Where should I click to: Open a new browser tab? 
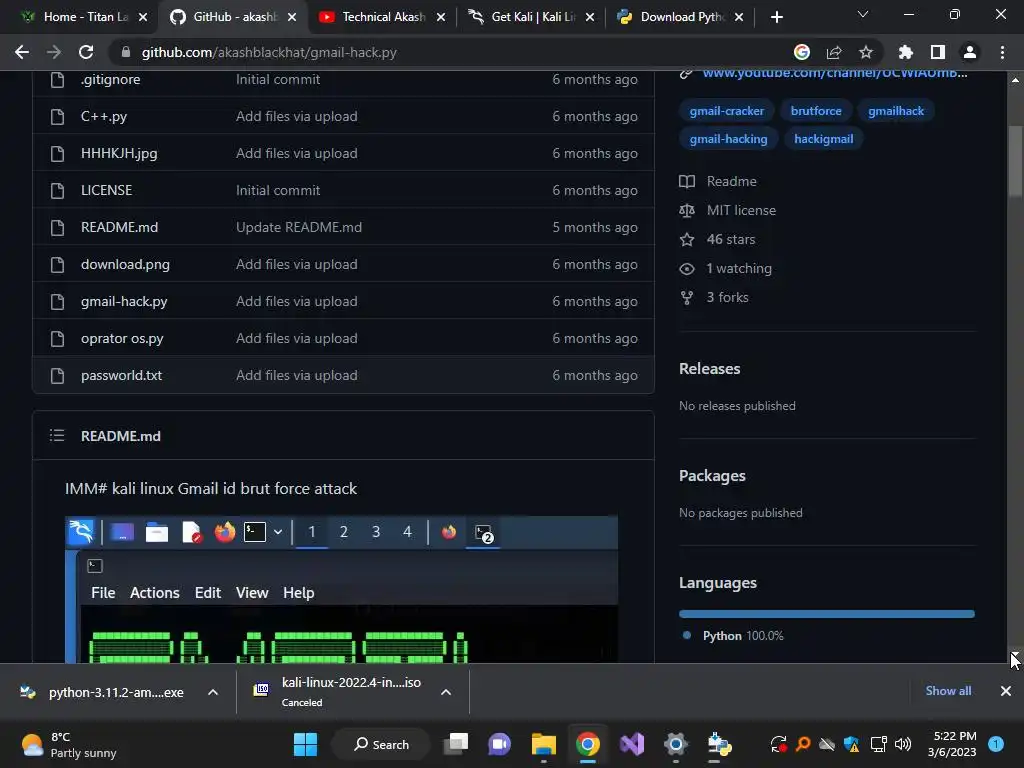point(776,17)
